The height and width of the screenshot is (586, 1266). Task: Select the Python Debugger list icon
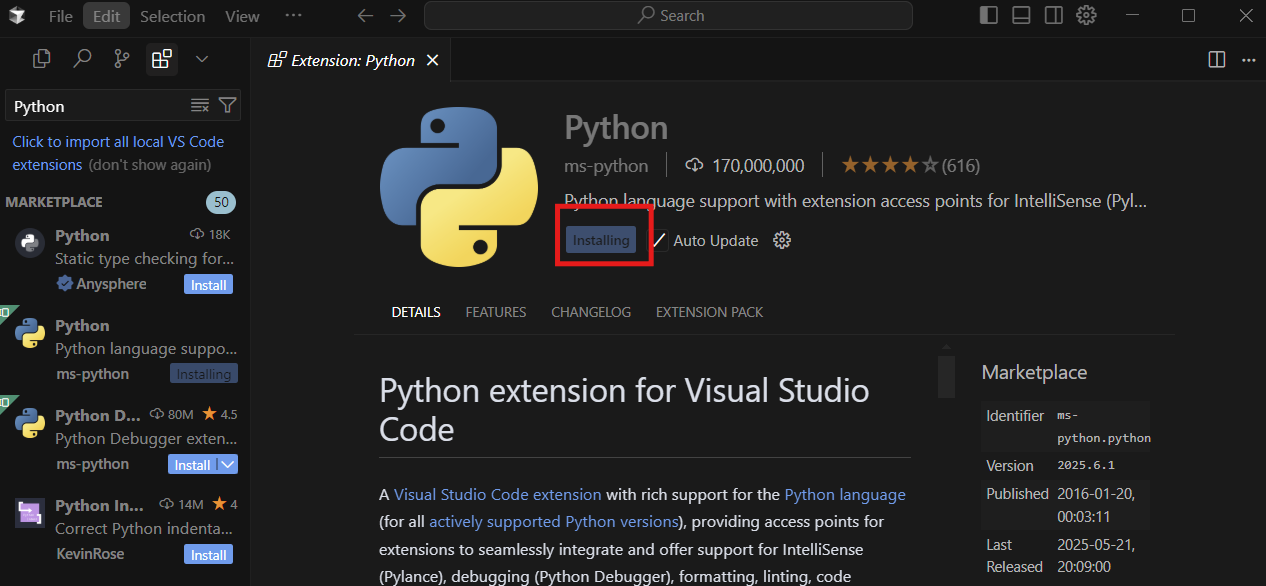tap(30, 423)
